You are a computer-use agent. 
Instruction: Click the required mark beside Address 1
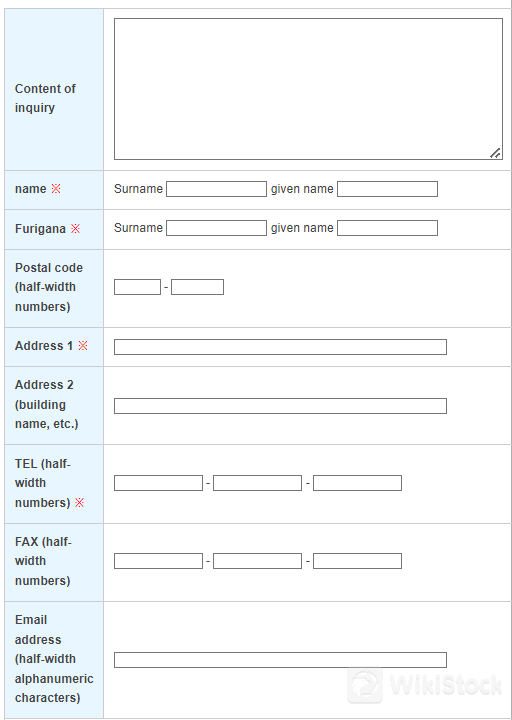pos(83,346)
